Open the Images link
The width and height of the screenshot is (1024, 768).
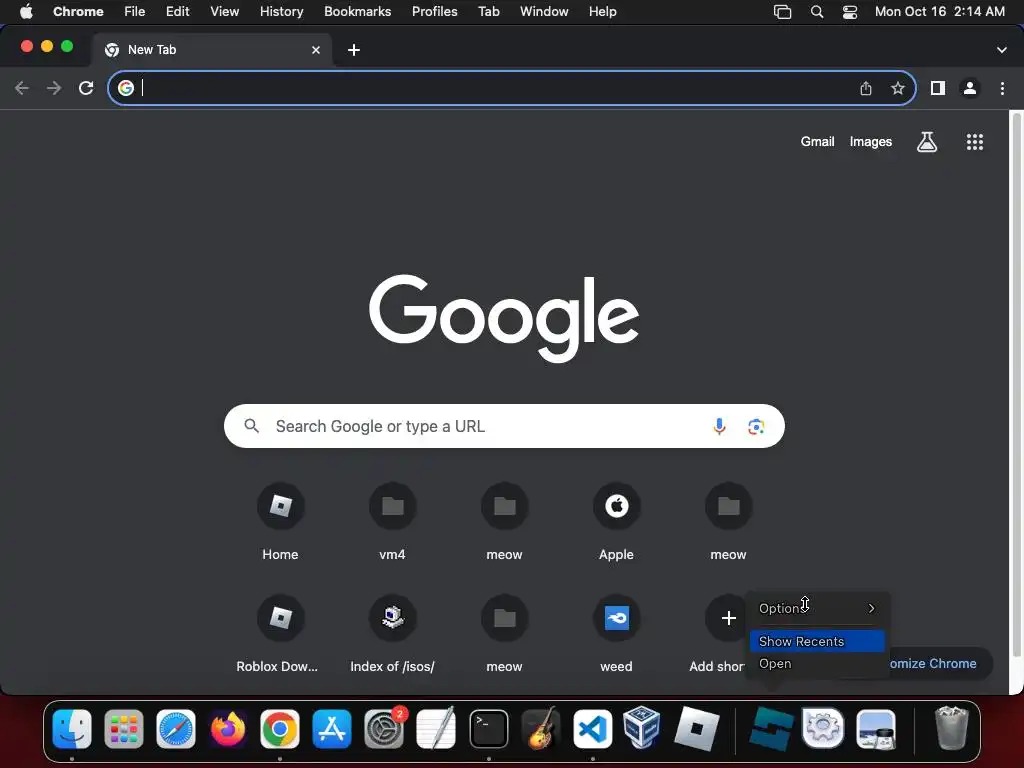pyautogui.click(x=871, y=142)
